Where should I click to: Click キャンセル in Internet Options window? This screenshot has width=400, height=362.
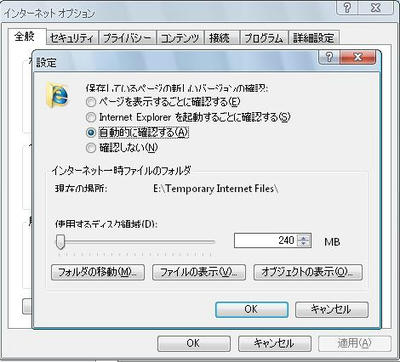pyautogui.click(x=274, y=343)
